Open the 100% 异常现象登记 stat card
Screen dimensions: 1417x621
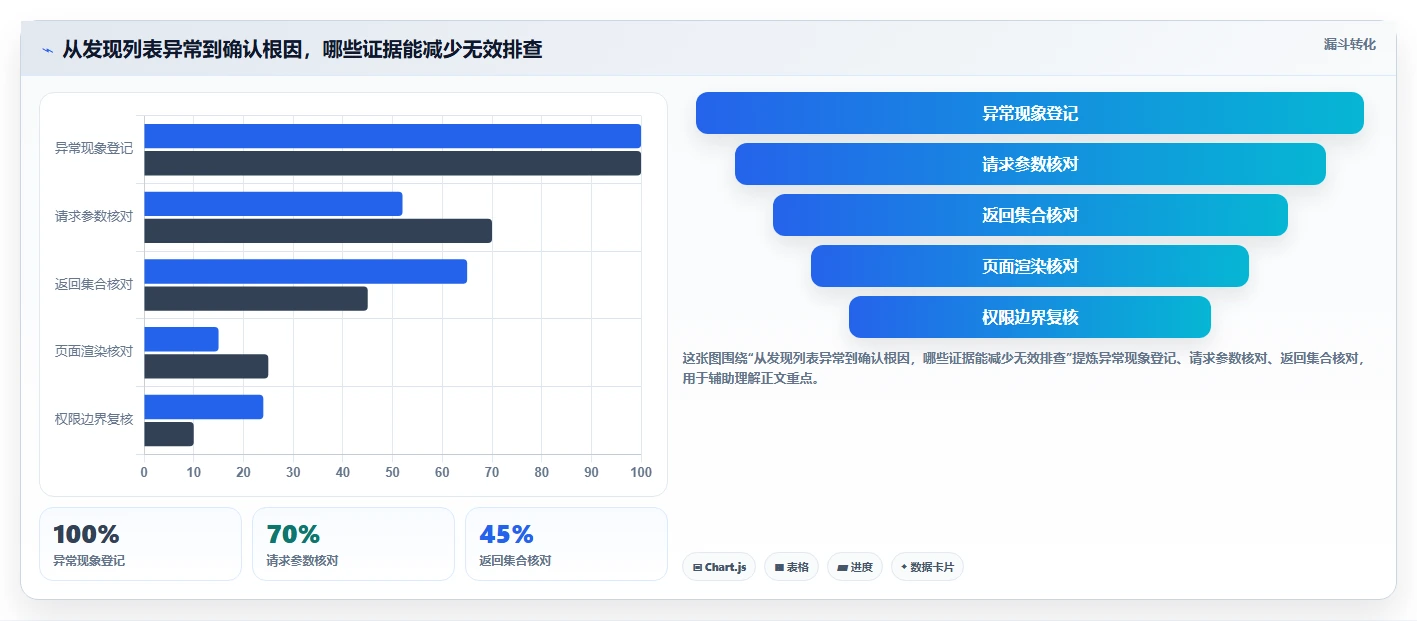140,544
